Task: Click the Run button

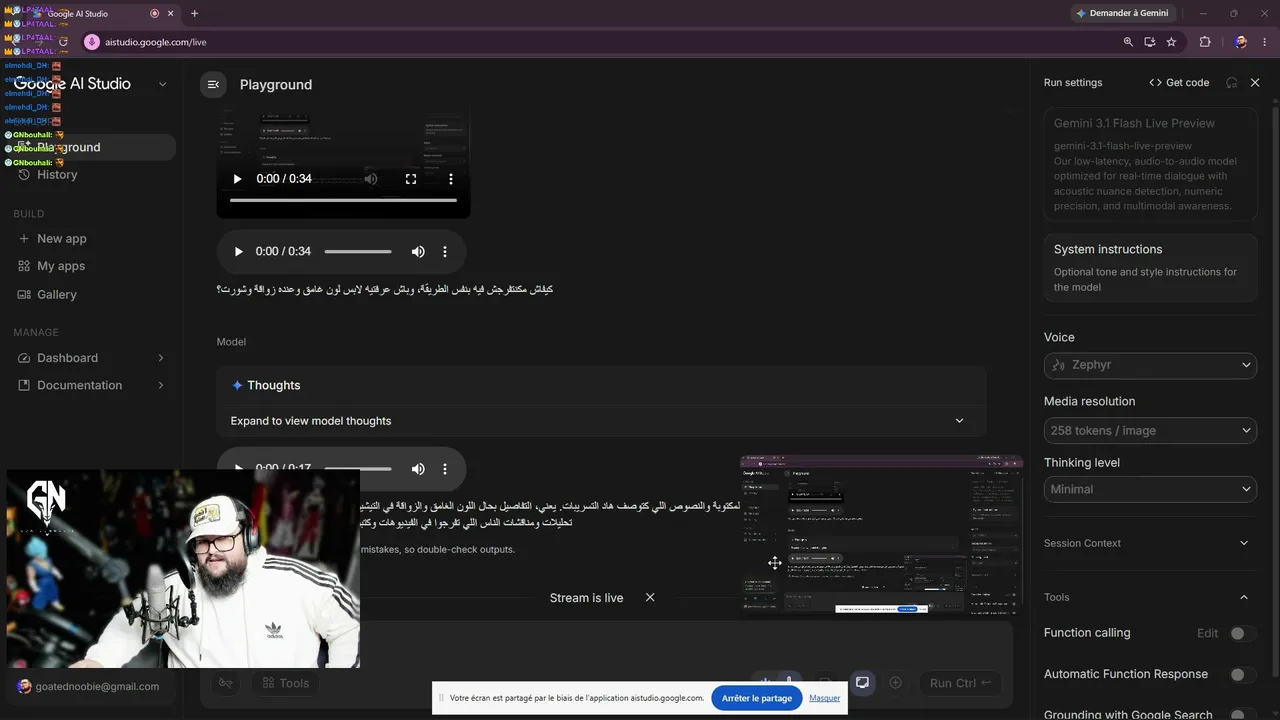Action: [960, 683]
